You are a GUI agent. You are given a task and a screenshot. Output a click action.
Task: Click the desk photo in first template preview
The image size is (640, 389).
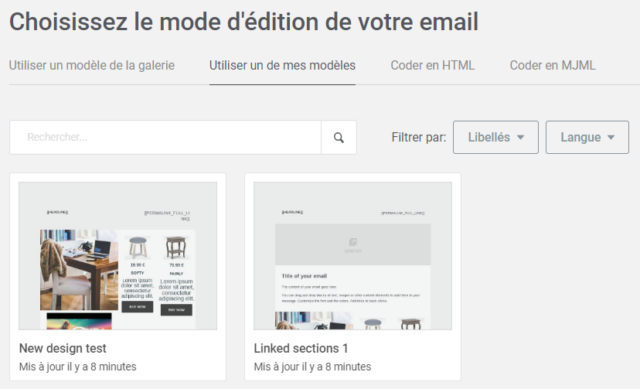79,270
